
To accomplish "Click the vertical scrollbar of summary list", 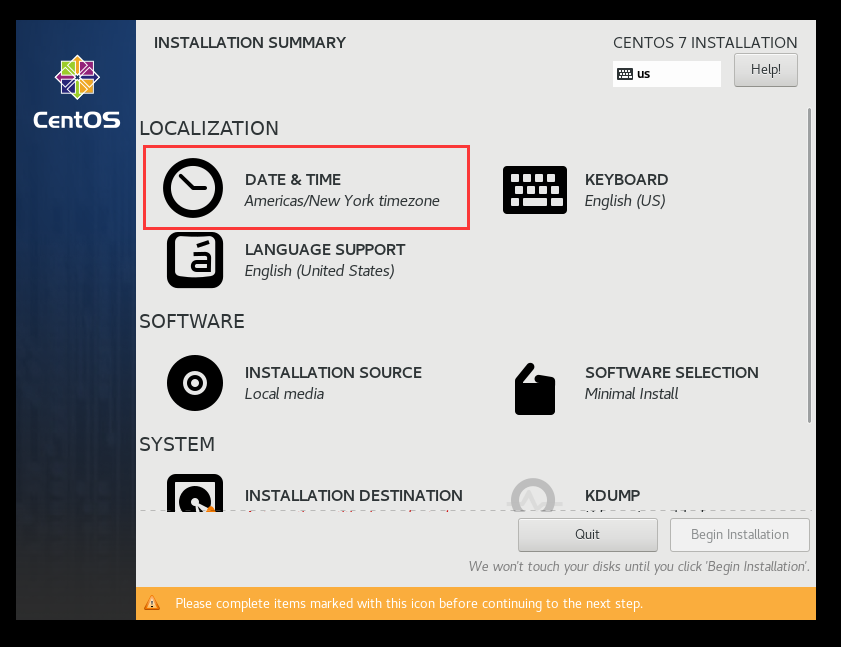I will 809,265.
